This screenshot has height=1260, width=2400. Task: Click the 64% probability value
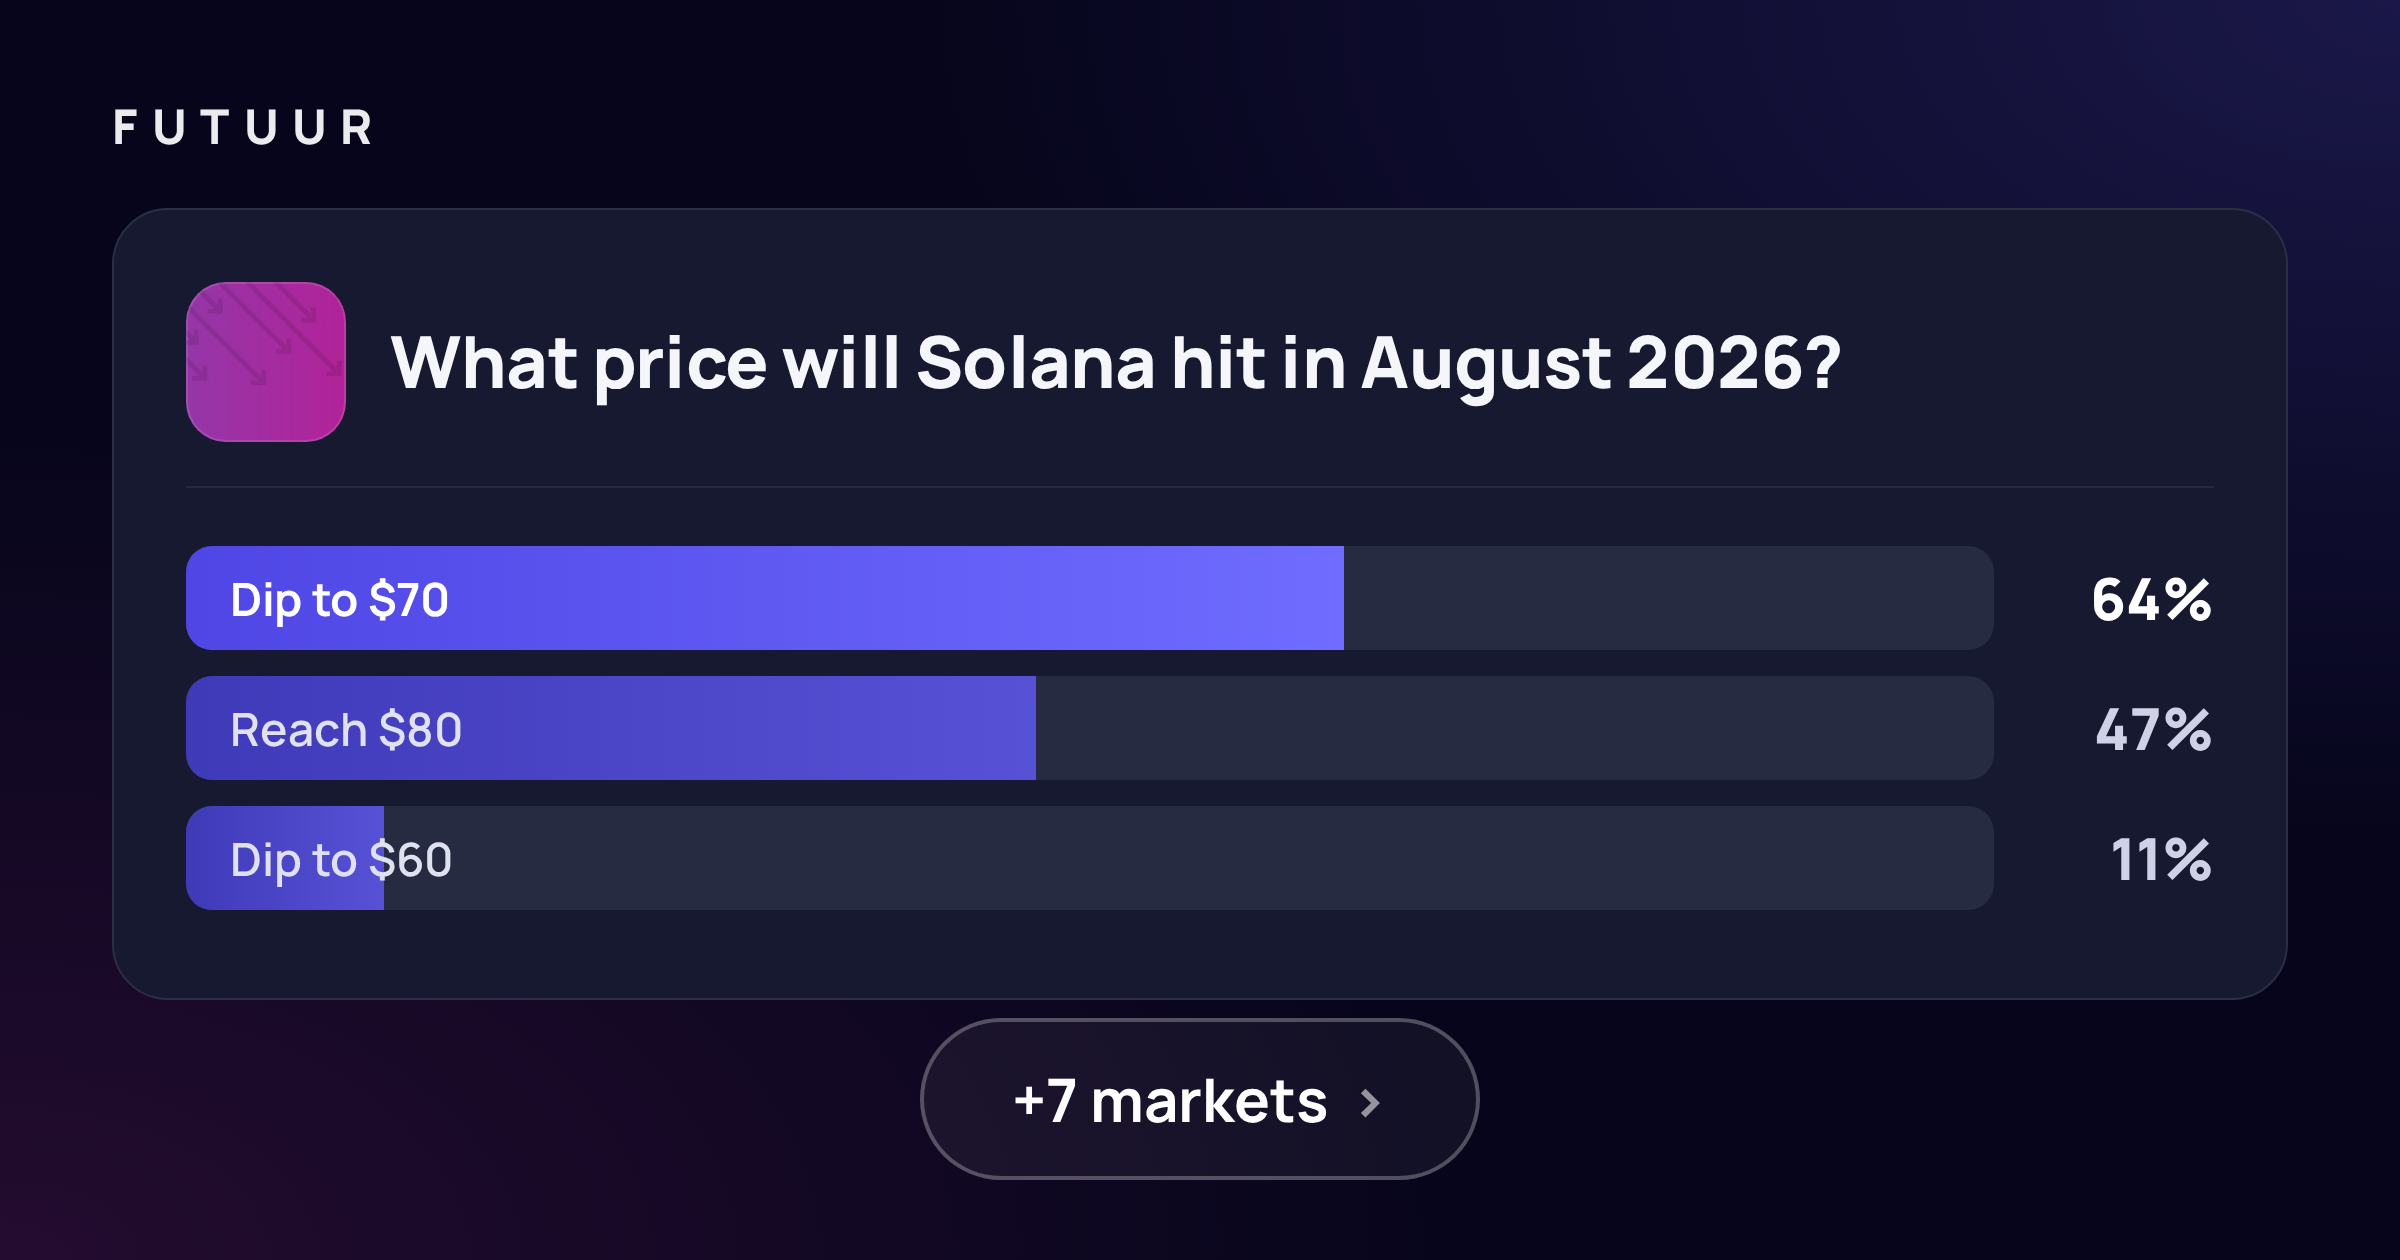tap(2151, 600)
